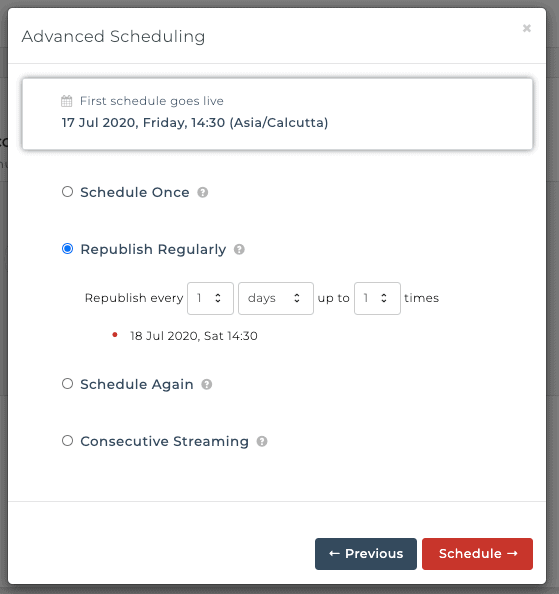Choose the Schedule Again radio button
This screenshot has height=594, width=559.
tap(67, 384)
